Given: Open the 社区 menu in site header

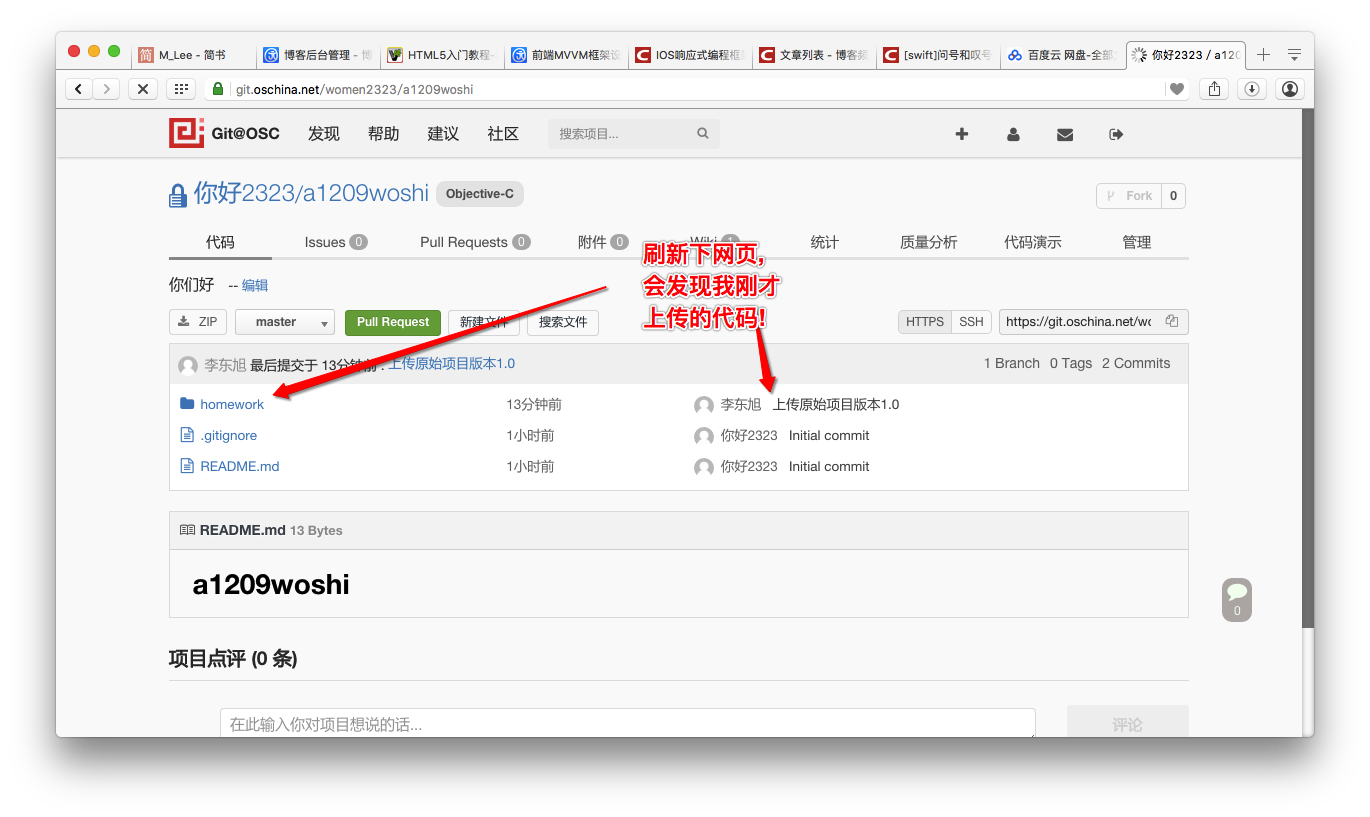Looking at the screenshot, I should coord(503,134).
